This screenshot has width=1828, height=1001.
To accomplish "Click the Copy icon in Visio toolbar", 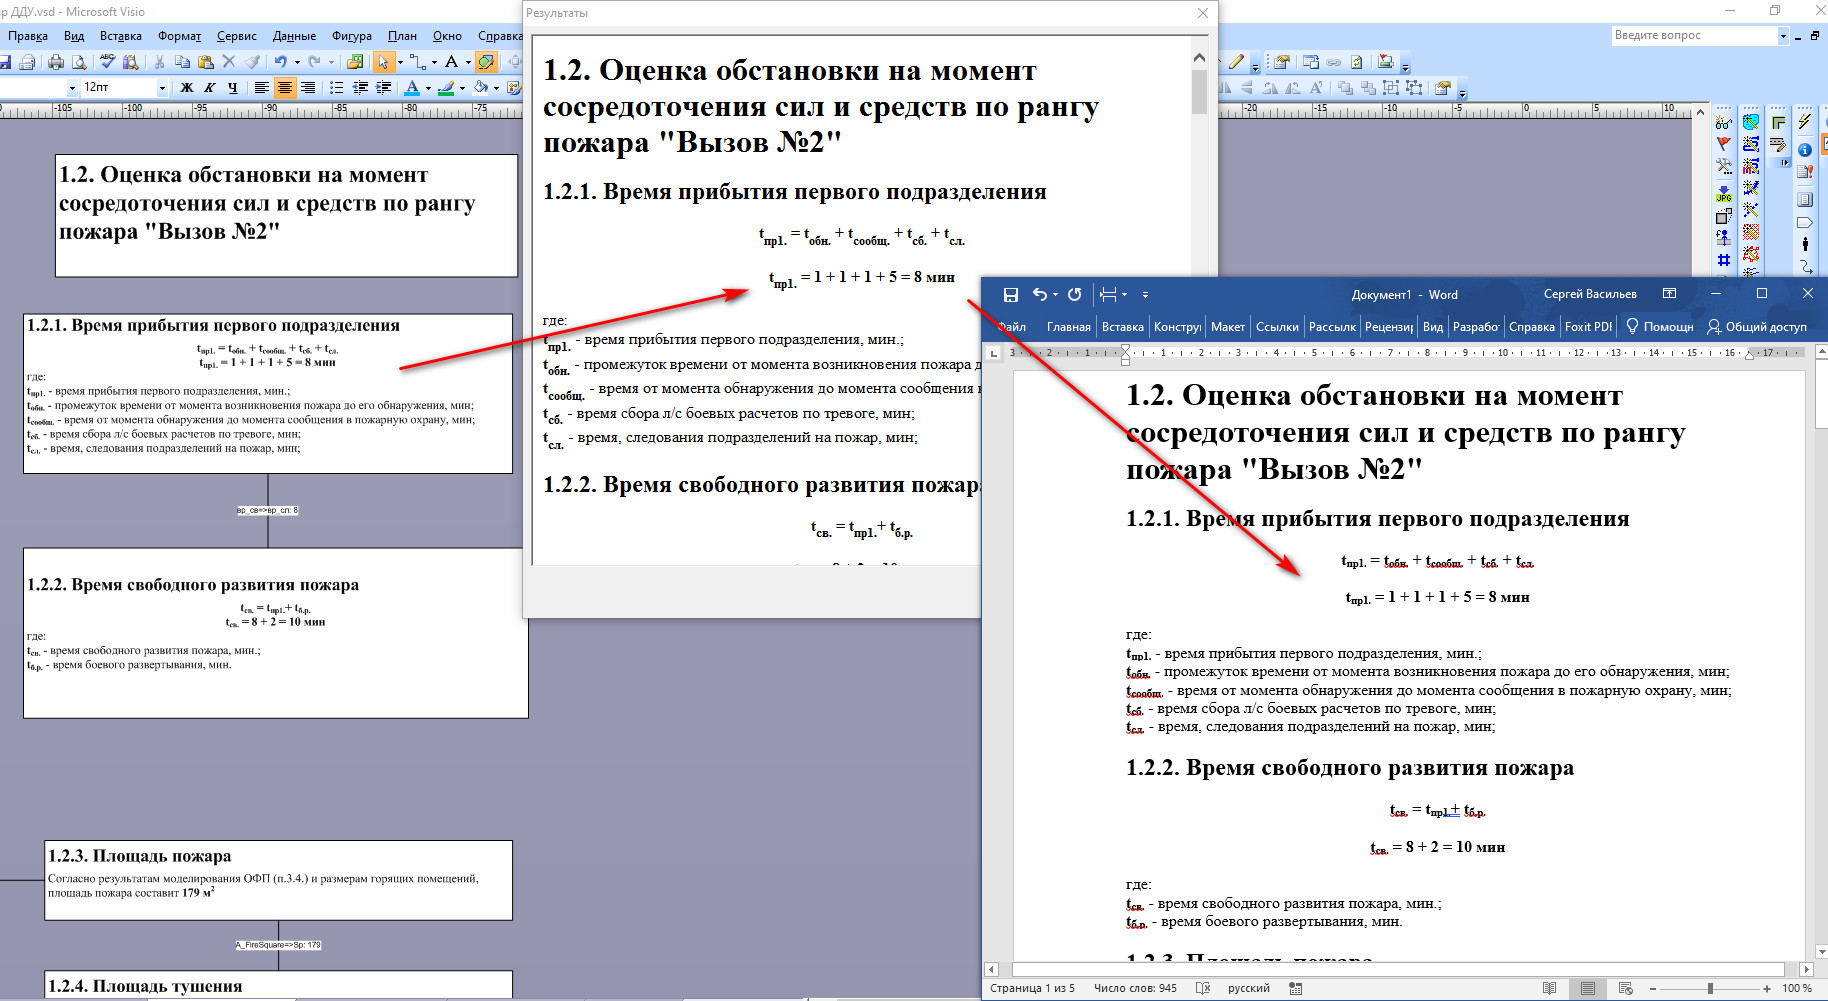I will 182,62.
